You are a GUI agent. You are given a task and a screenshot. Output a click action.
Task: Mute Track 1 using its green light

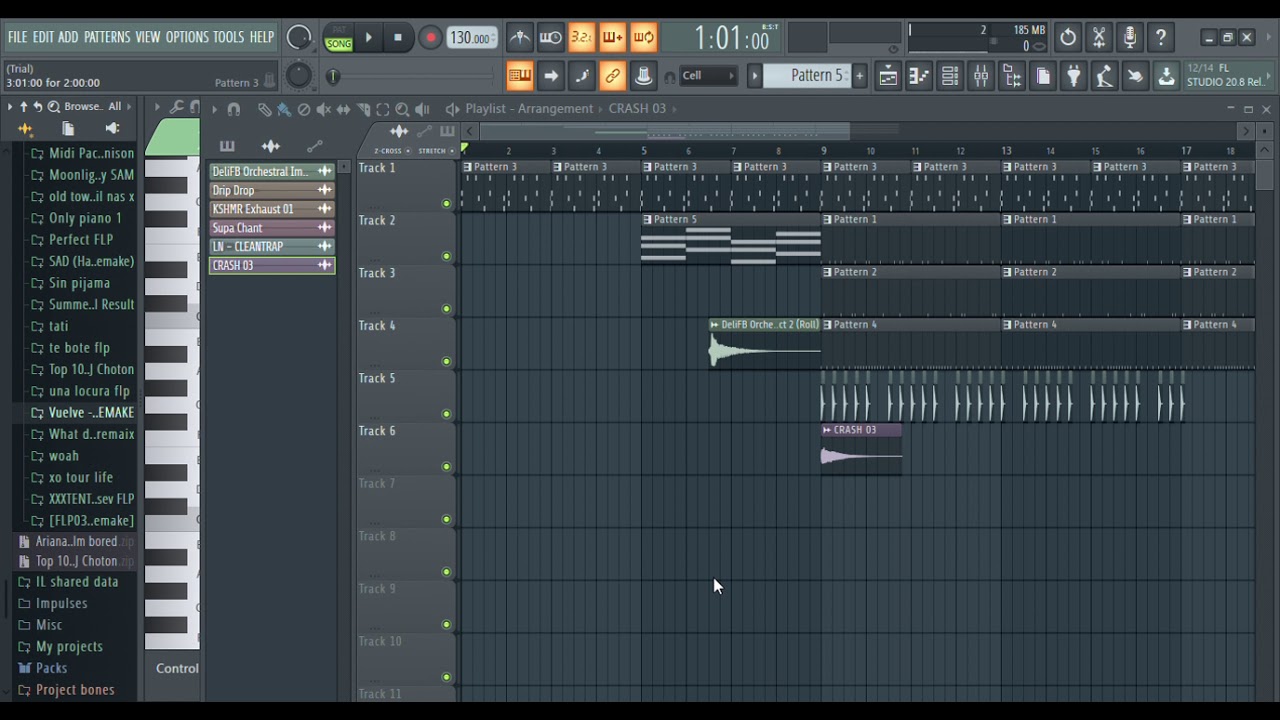[x=446, y=203]
